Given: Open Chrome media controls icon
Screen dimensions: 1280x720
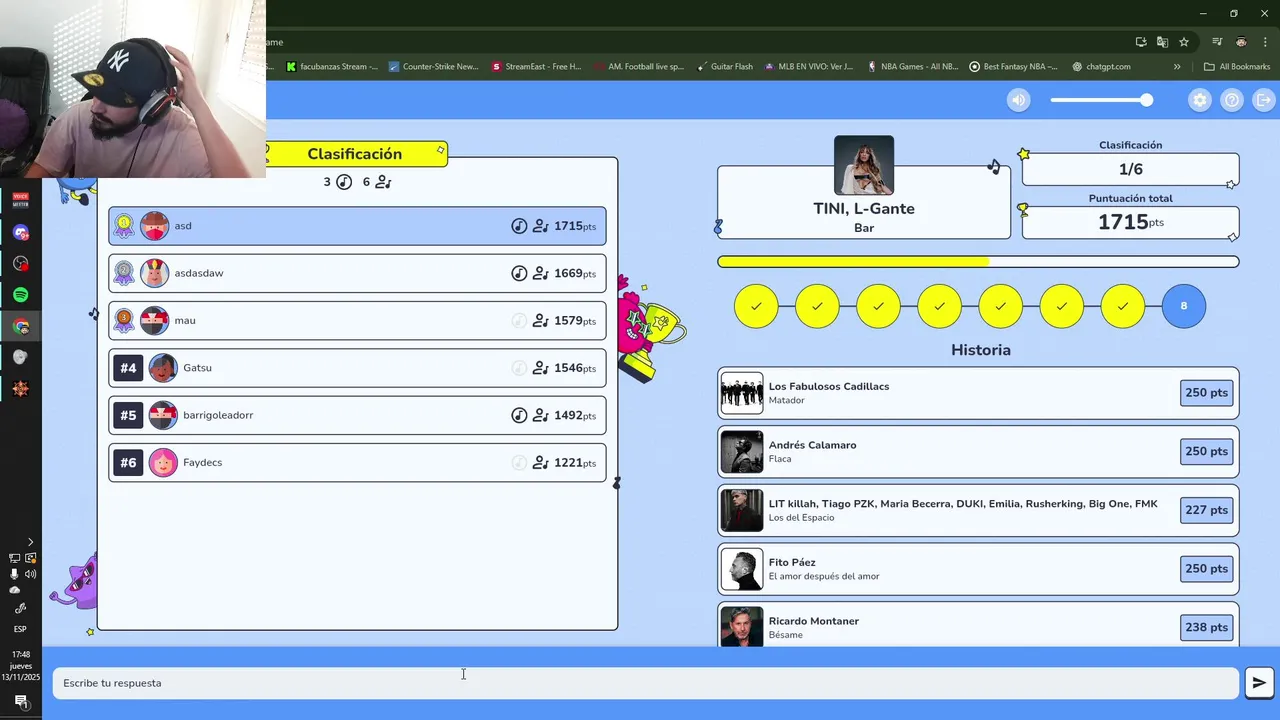Looking at the screenshot, I should coord(1217,42).
